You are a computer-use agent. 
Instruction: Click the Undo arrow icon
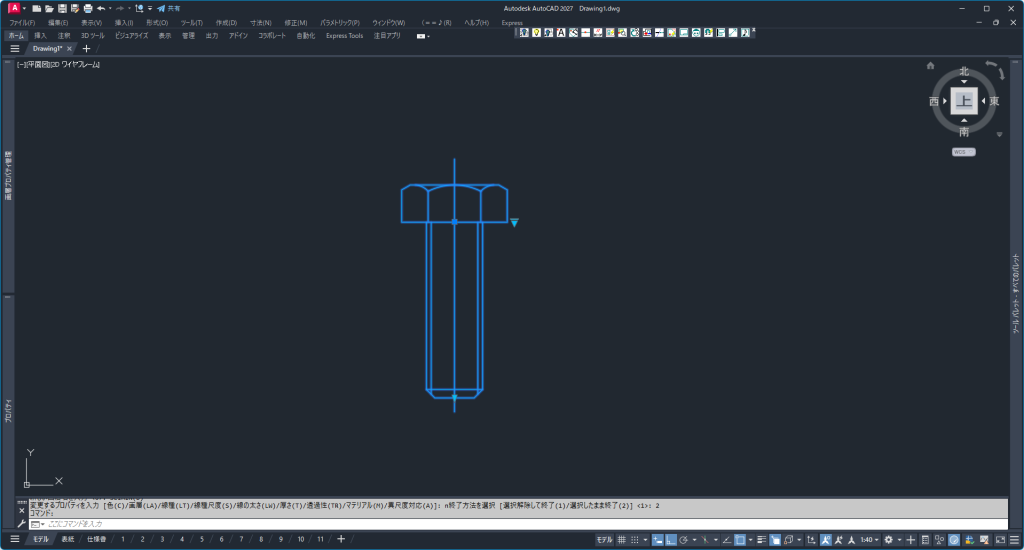tap(101, 8)
